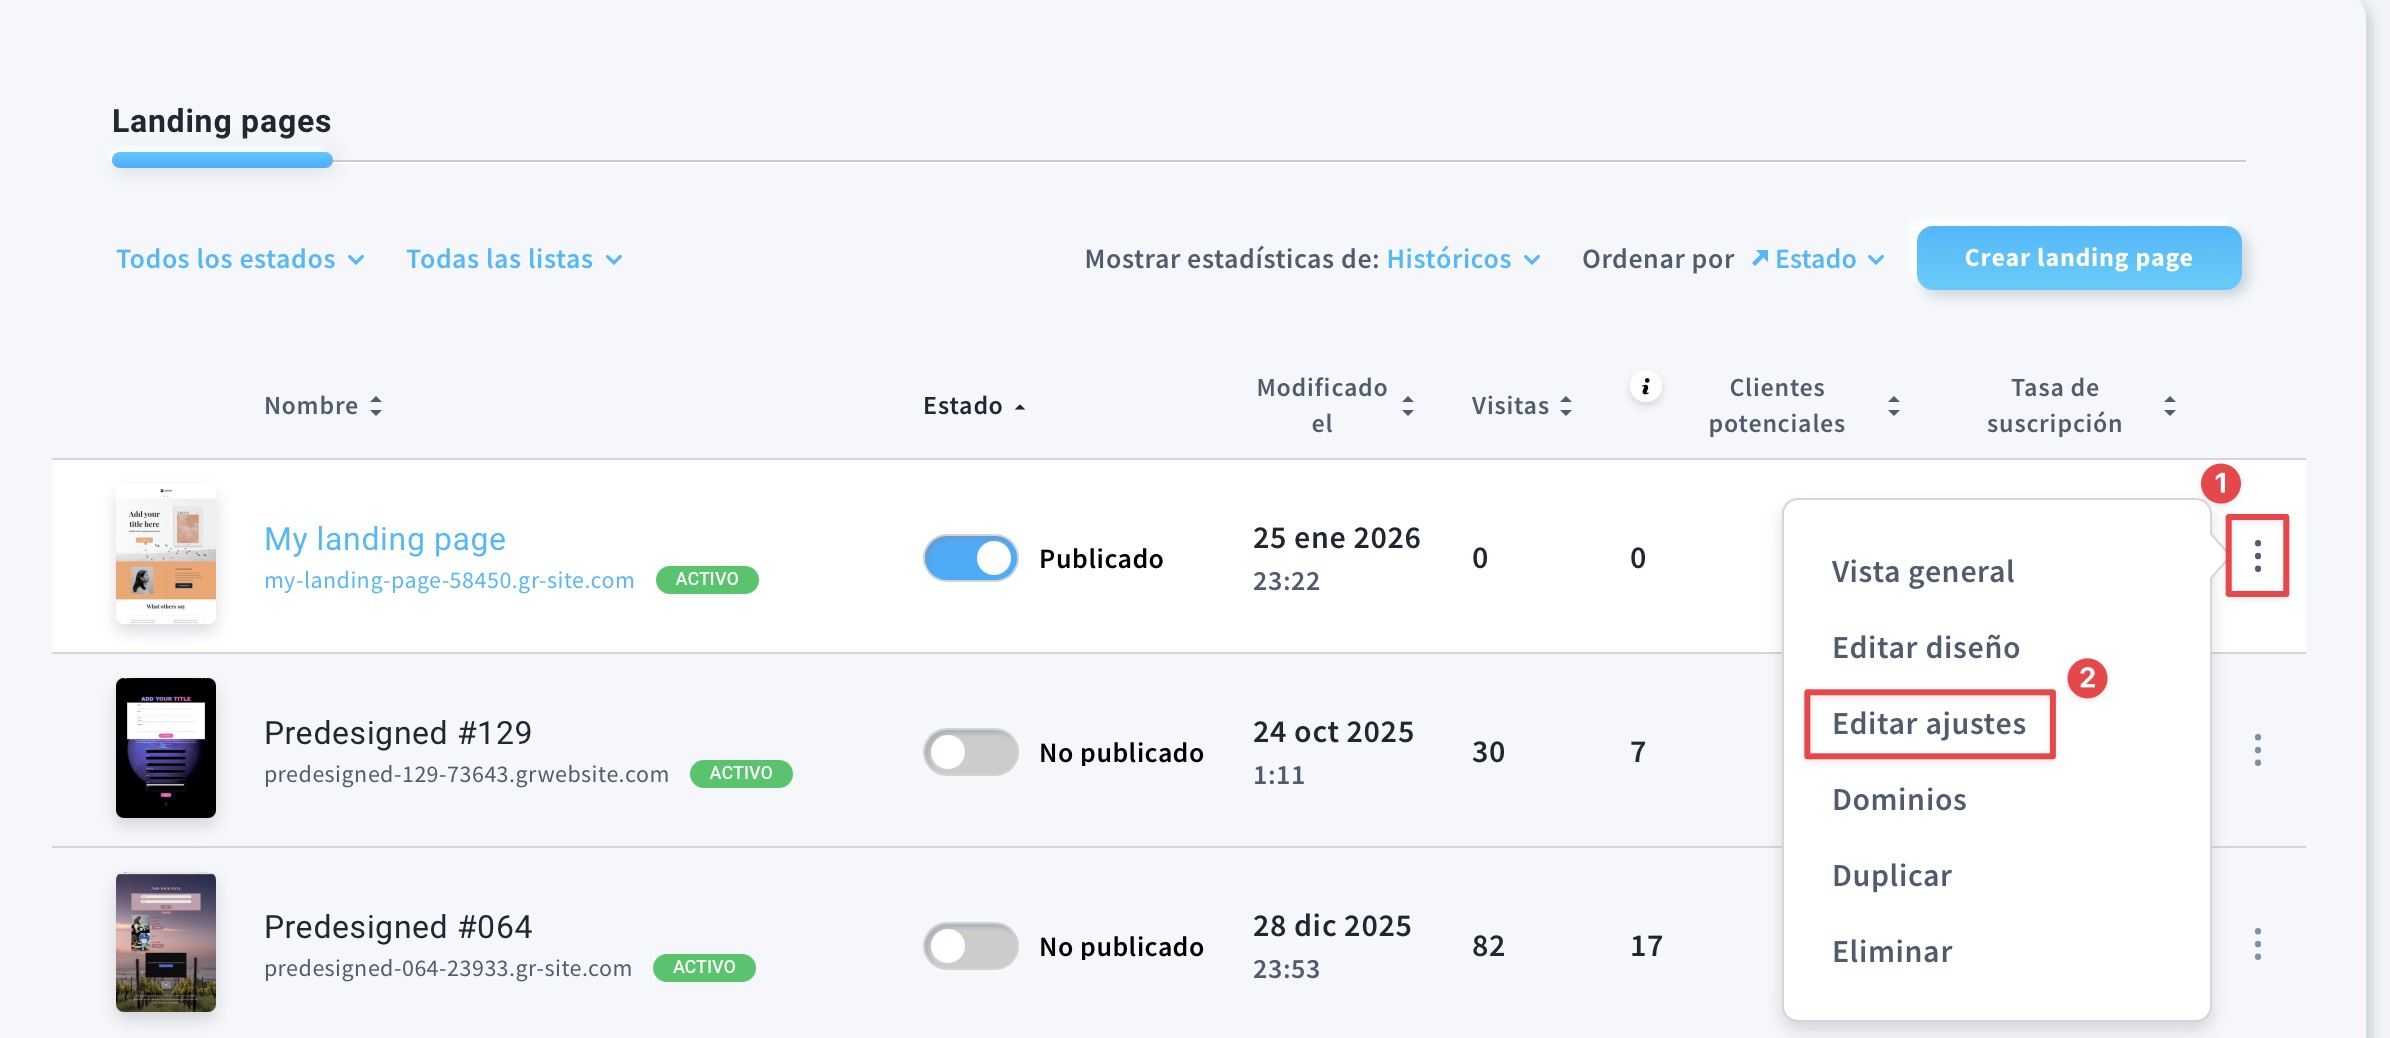
Task: Expand the Históricos statistics dropdown
Action: pos(1462,259)
